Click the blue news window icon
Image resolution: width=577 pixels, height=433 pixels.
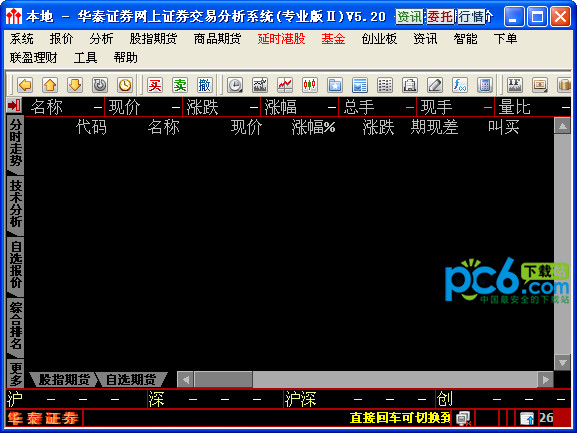point(360,85)
